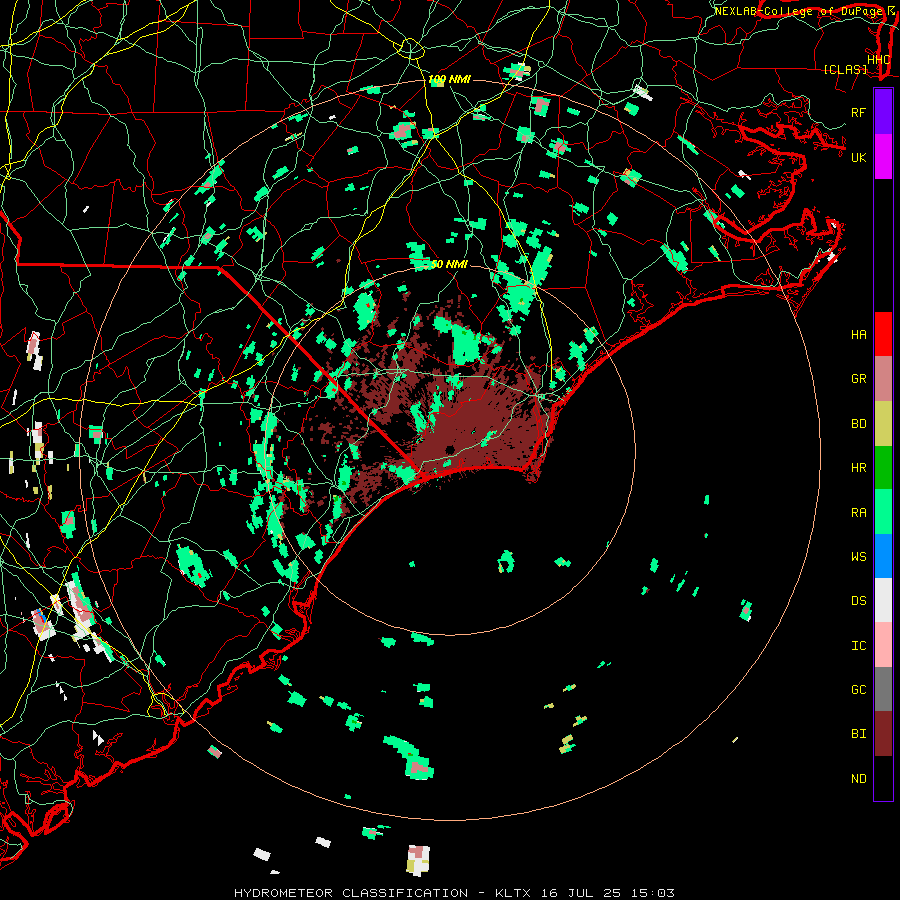
Task: Click the '50 NMI' range ring label
Action: coord(449,264)
